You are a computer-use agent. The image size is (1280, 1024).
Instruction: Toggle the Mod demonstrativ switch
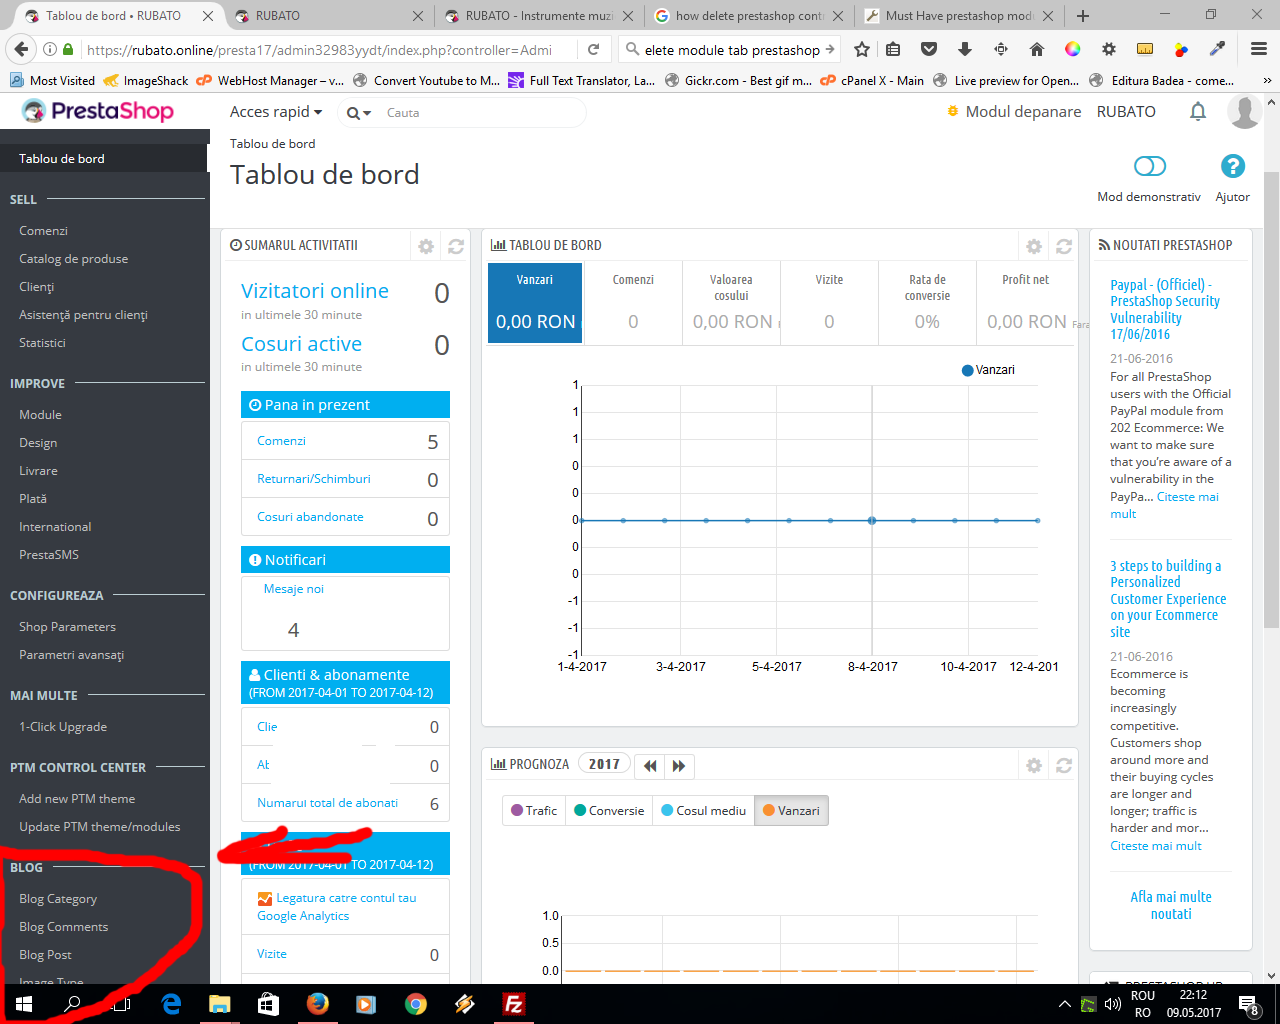pyautogui.click(x=1150, y=166)
